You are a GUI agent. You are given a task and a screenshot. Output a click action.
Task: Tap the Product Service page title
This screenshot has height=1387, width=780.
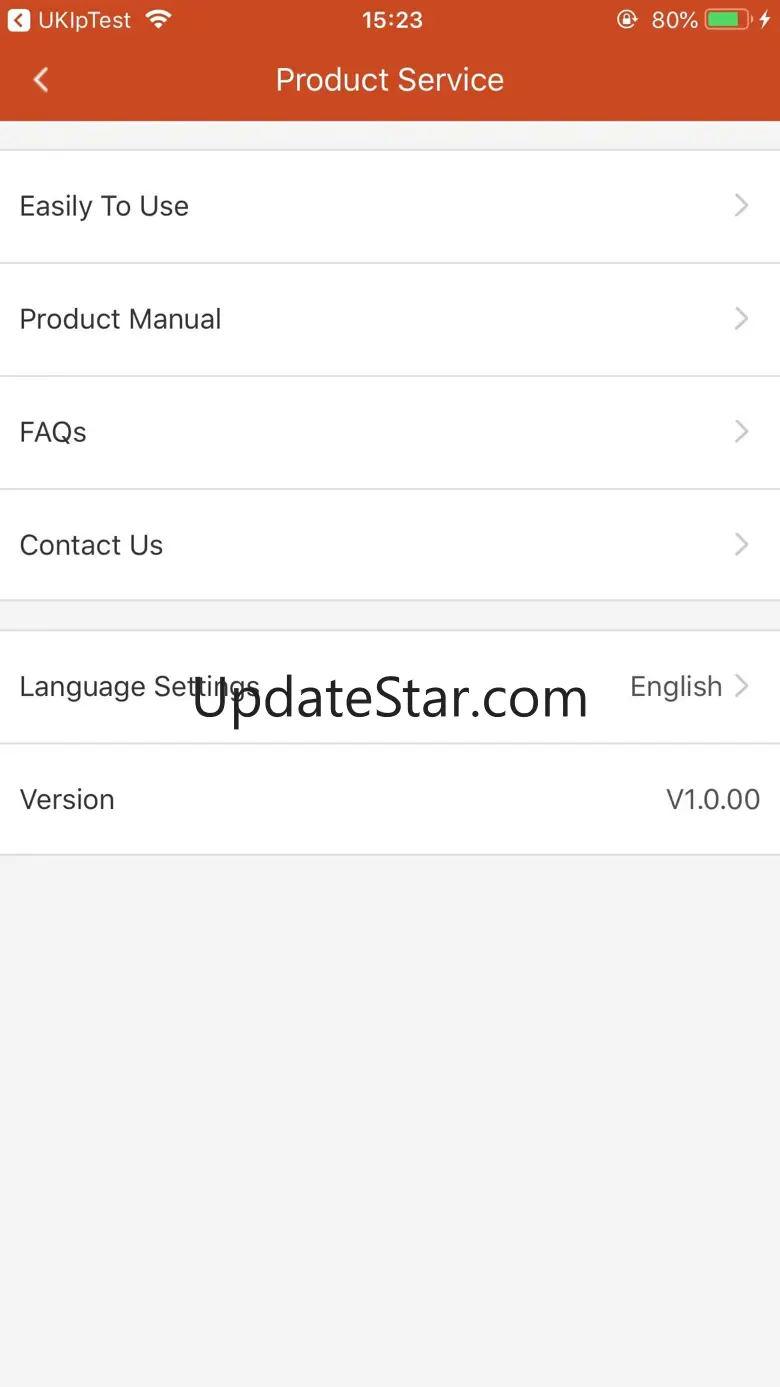pos(390,80)
